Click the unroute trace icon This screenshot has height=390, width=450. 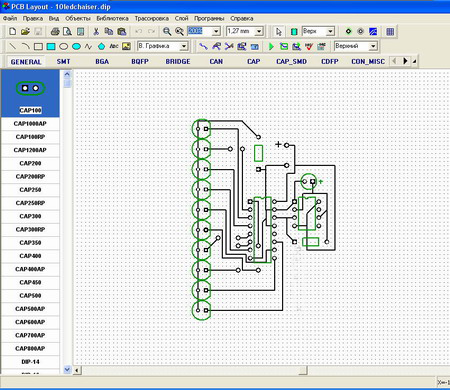pos(229,46)
